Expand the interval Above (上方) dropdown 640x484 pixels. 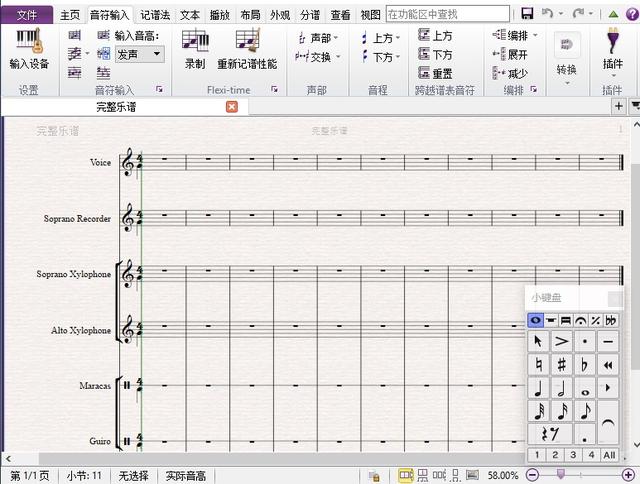[x=398, y=38]
